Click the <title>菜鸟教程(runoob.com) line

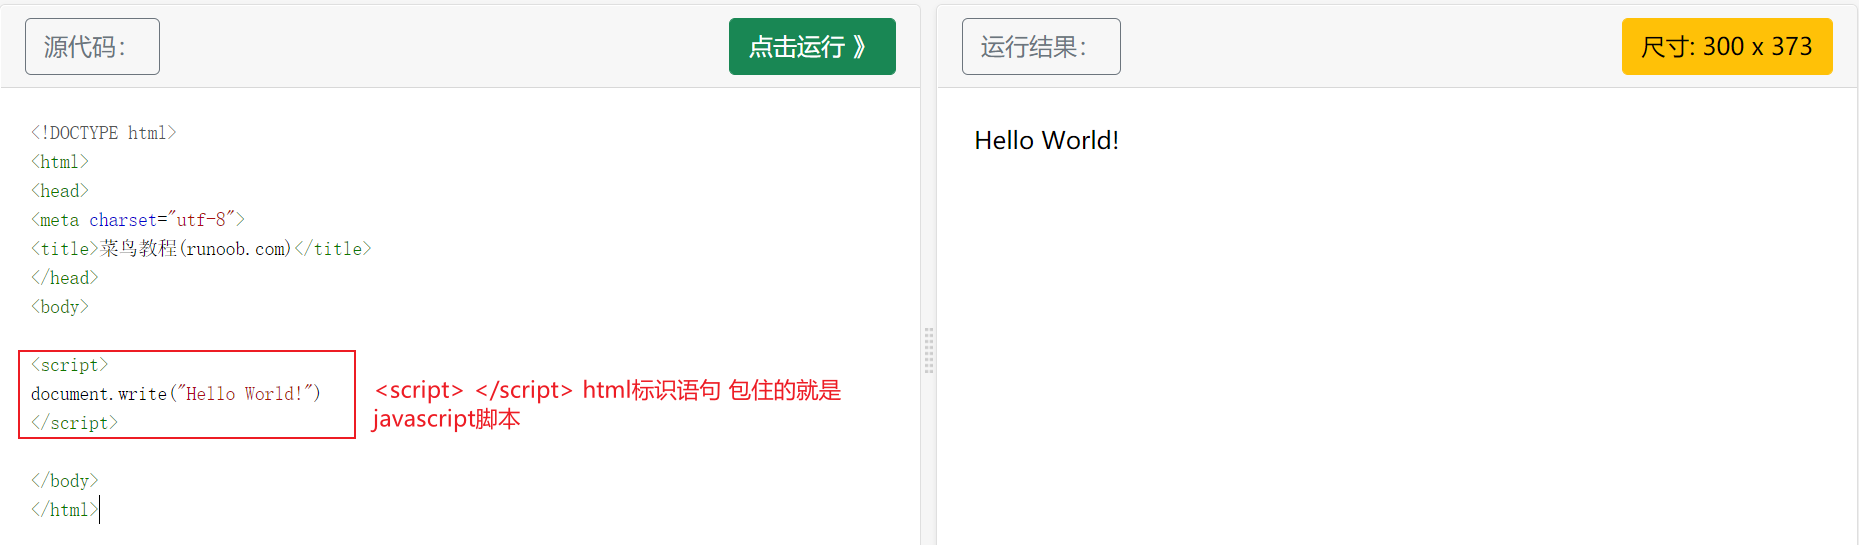(201, 249)
